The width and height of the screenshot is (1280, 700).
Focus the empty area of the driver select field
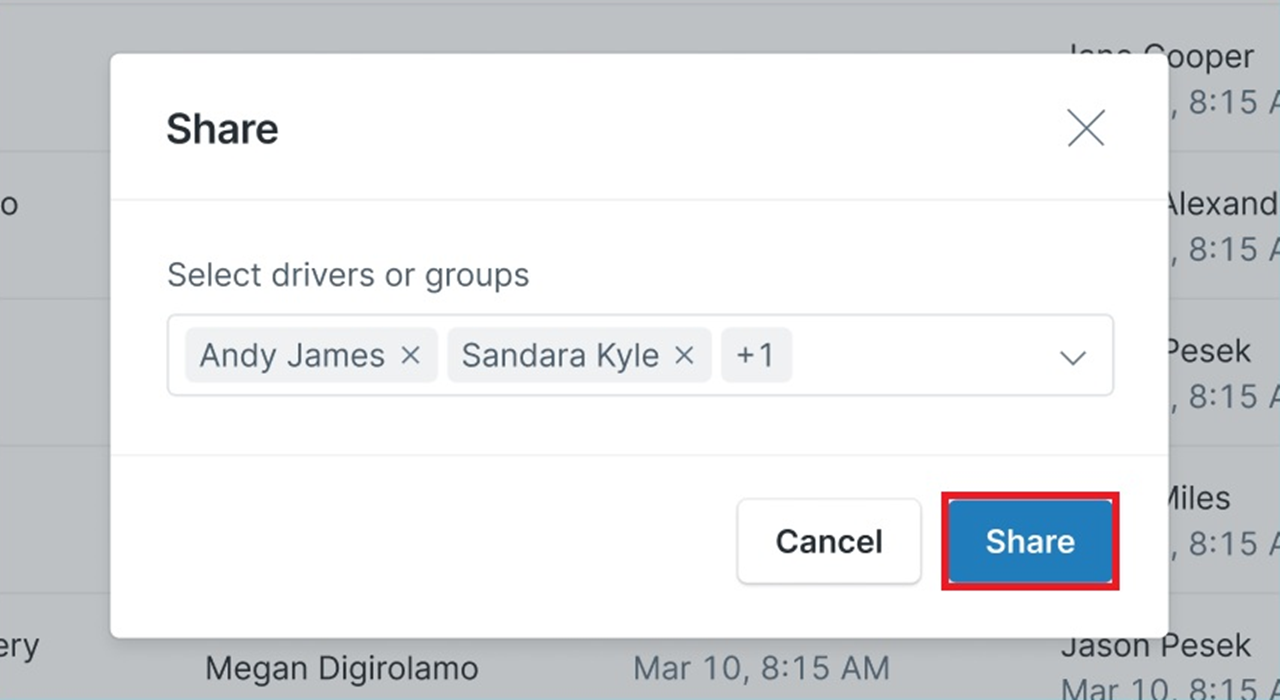[x=920, y=355]
